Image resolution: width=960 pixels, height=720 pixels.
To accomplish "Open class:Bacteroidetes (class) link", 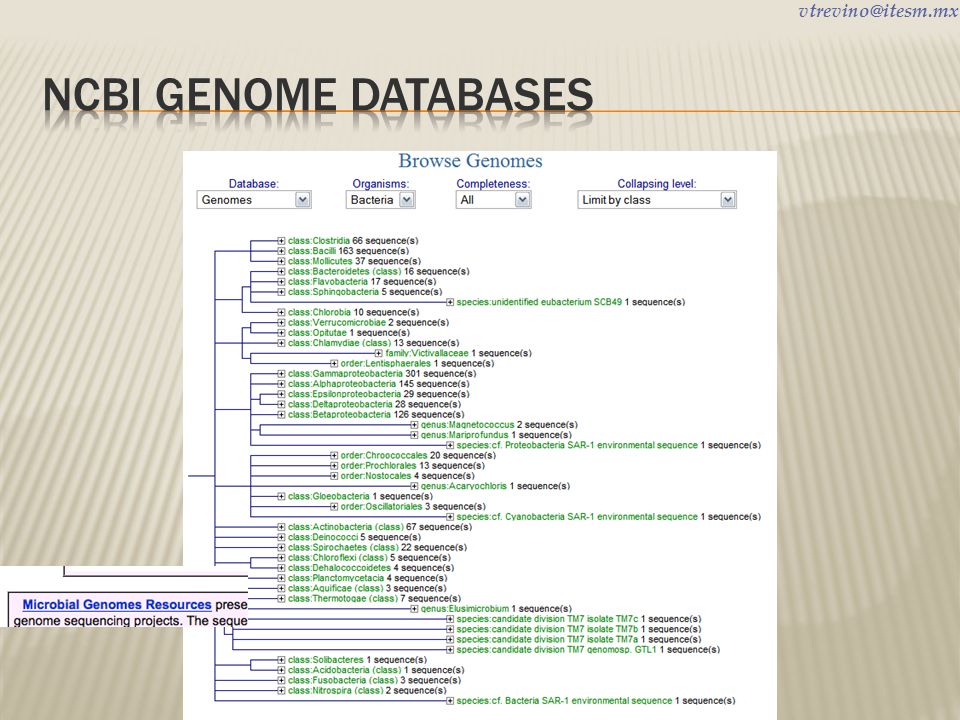I will 345,271.
